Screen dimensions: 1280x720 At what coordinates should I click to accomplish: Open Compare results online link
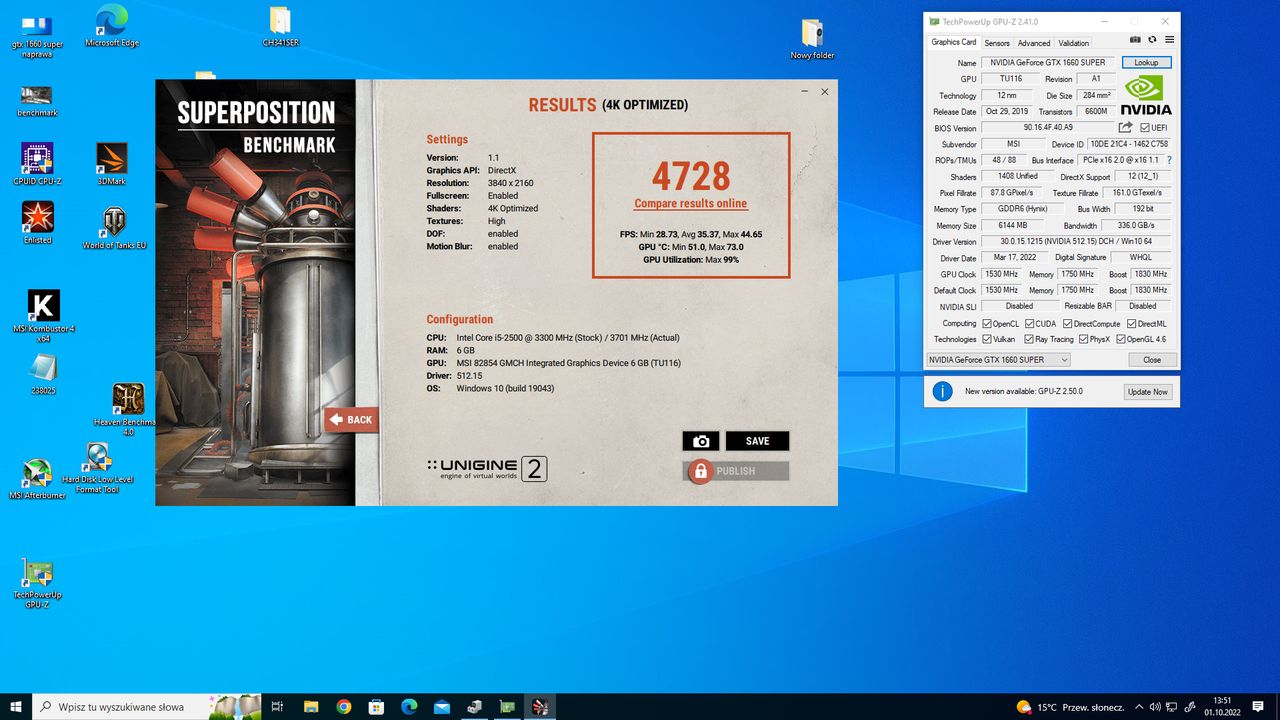coord(690,203)
